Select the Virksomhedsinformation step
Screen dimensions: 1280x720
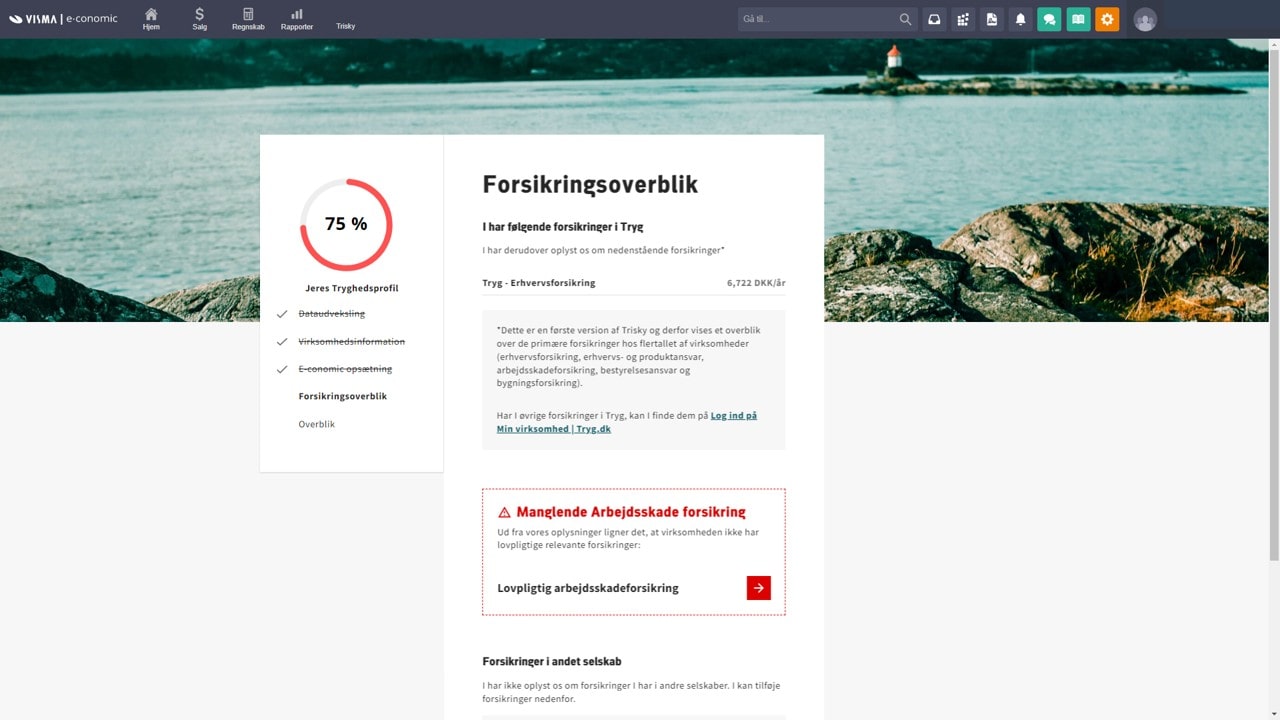point(352,342)
